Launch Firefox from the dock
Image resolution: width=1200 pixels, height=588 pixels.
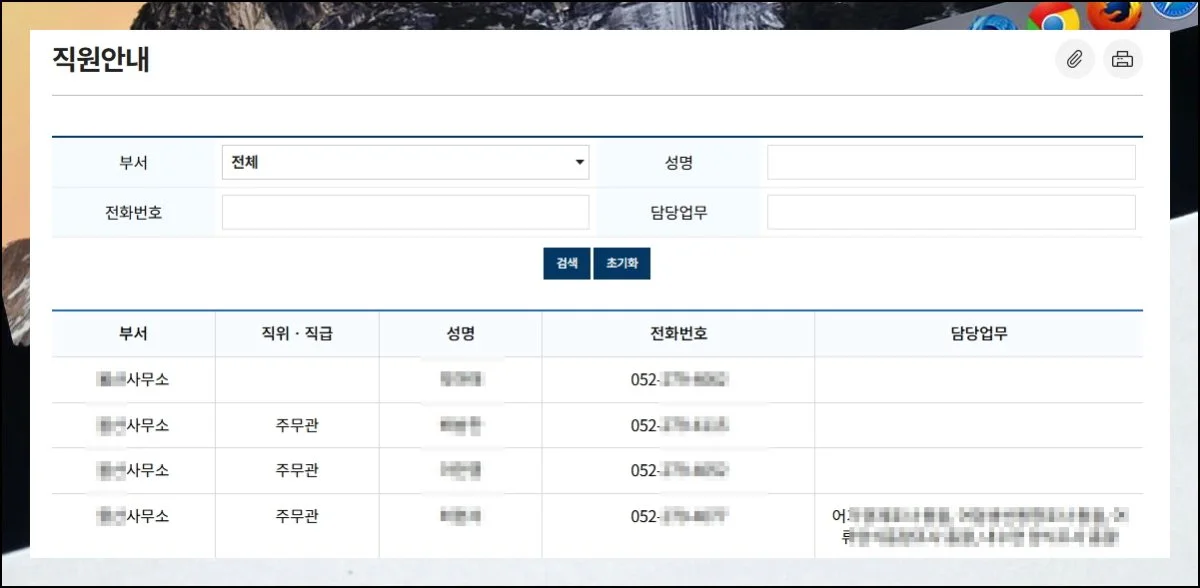(x=1113, y=13)
